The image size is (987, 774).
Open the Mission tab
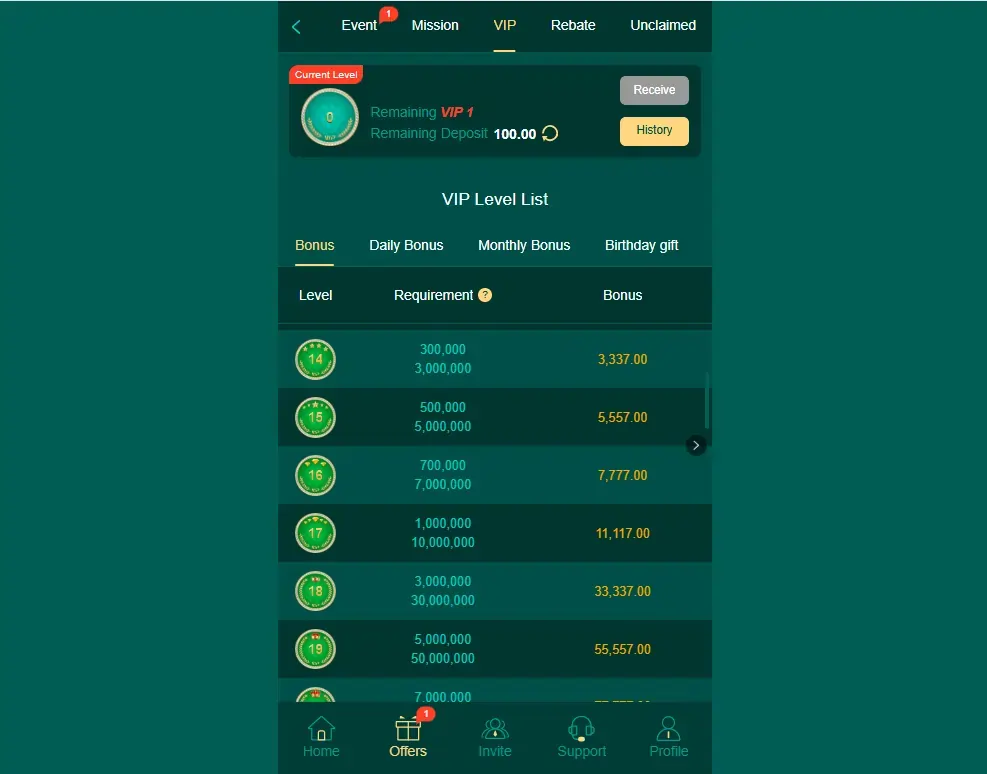435,25
